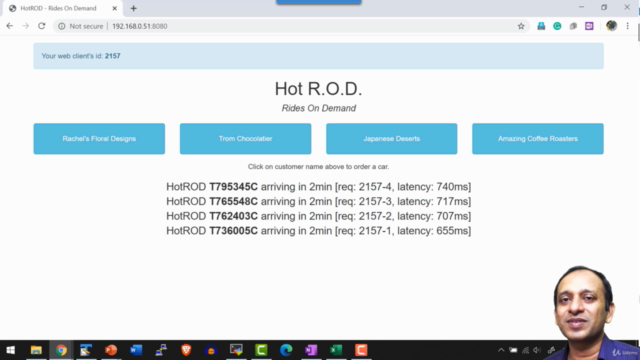
Task: Open PowerPoint from the taskbar
Action: (111, 350)
